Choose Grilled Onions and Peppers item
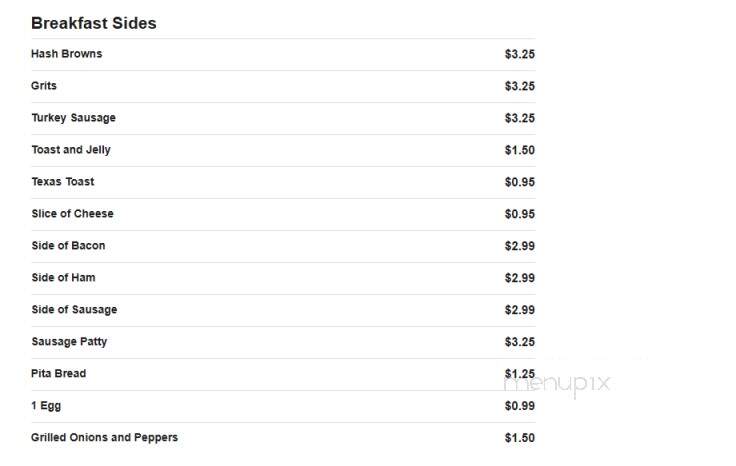The height and width of the screenshot is (466, 736). [104, 437]
